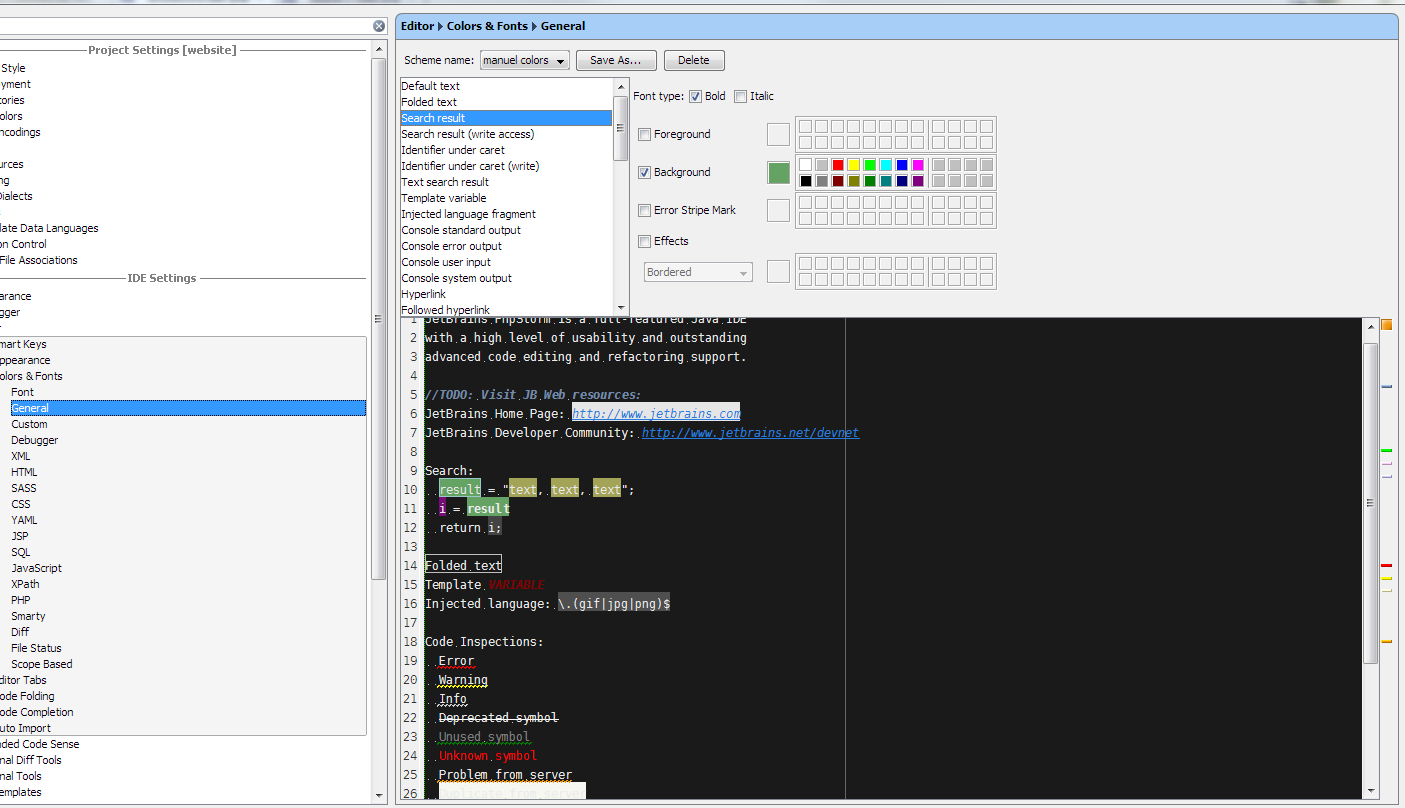The height and width of the screenshot is (808, 1405).
Task: Select 'Console user input' attribute
Action: (506, 262)
